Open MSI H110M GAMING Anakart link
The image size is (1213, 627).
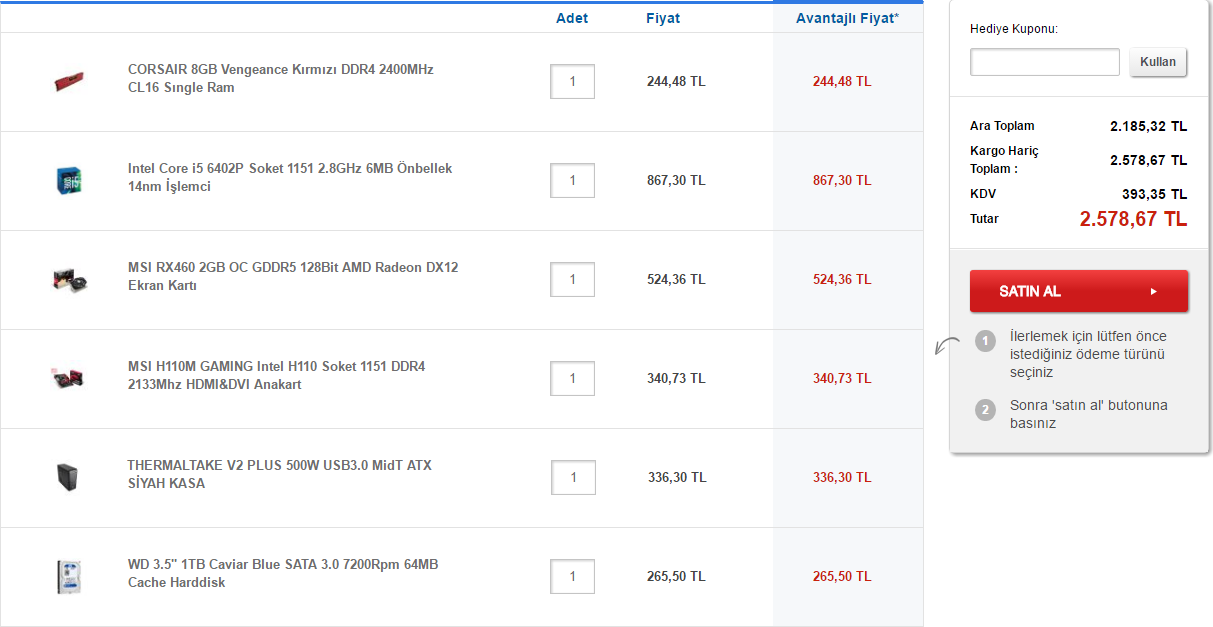tap(276, 375)
